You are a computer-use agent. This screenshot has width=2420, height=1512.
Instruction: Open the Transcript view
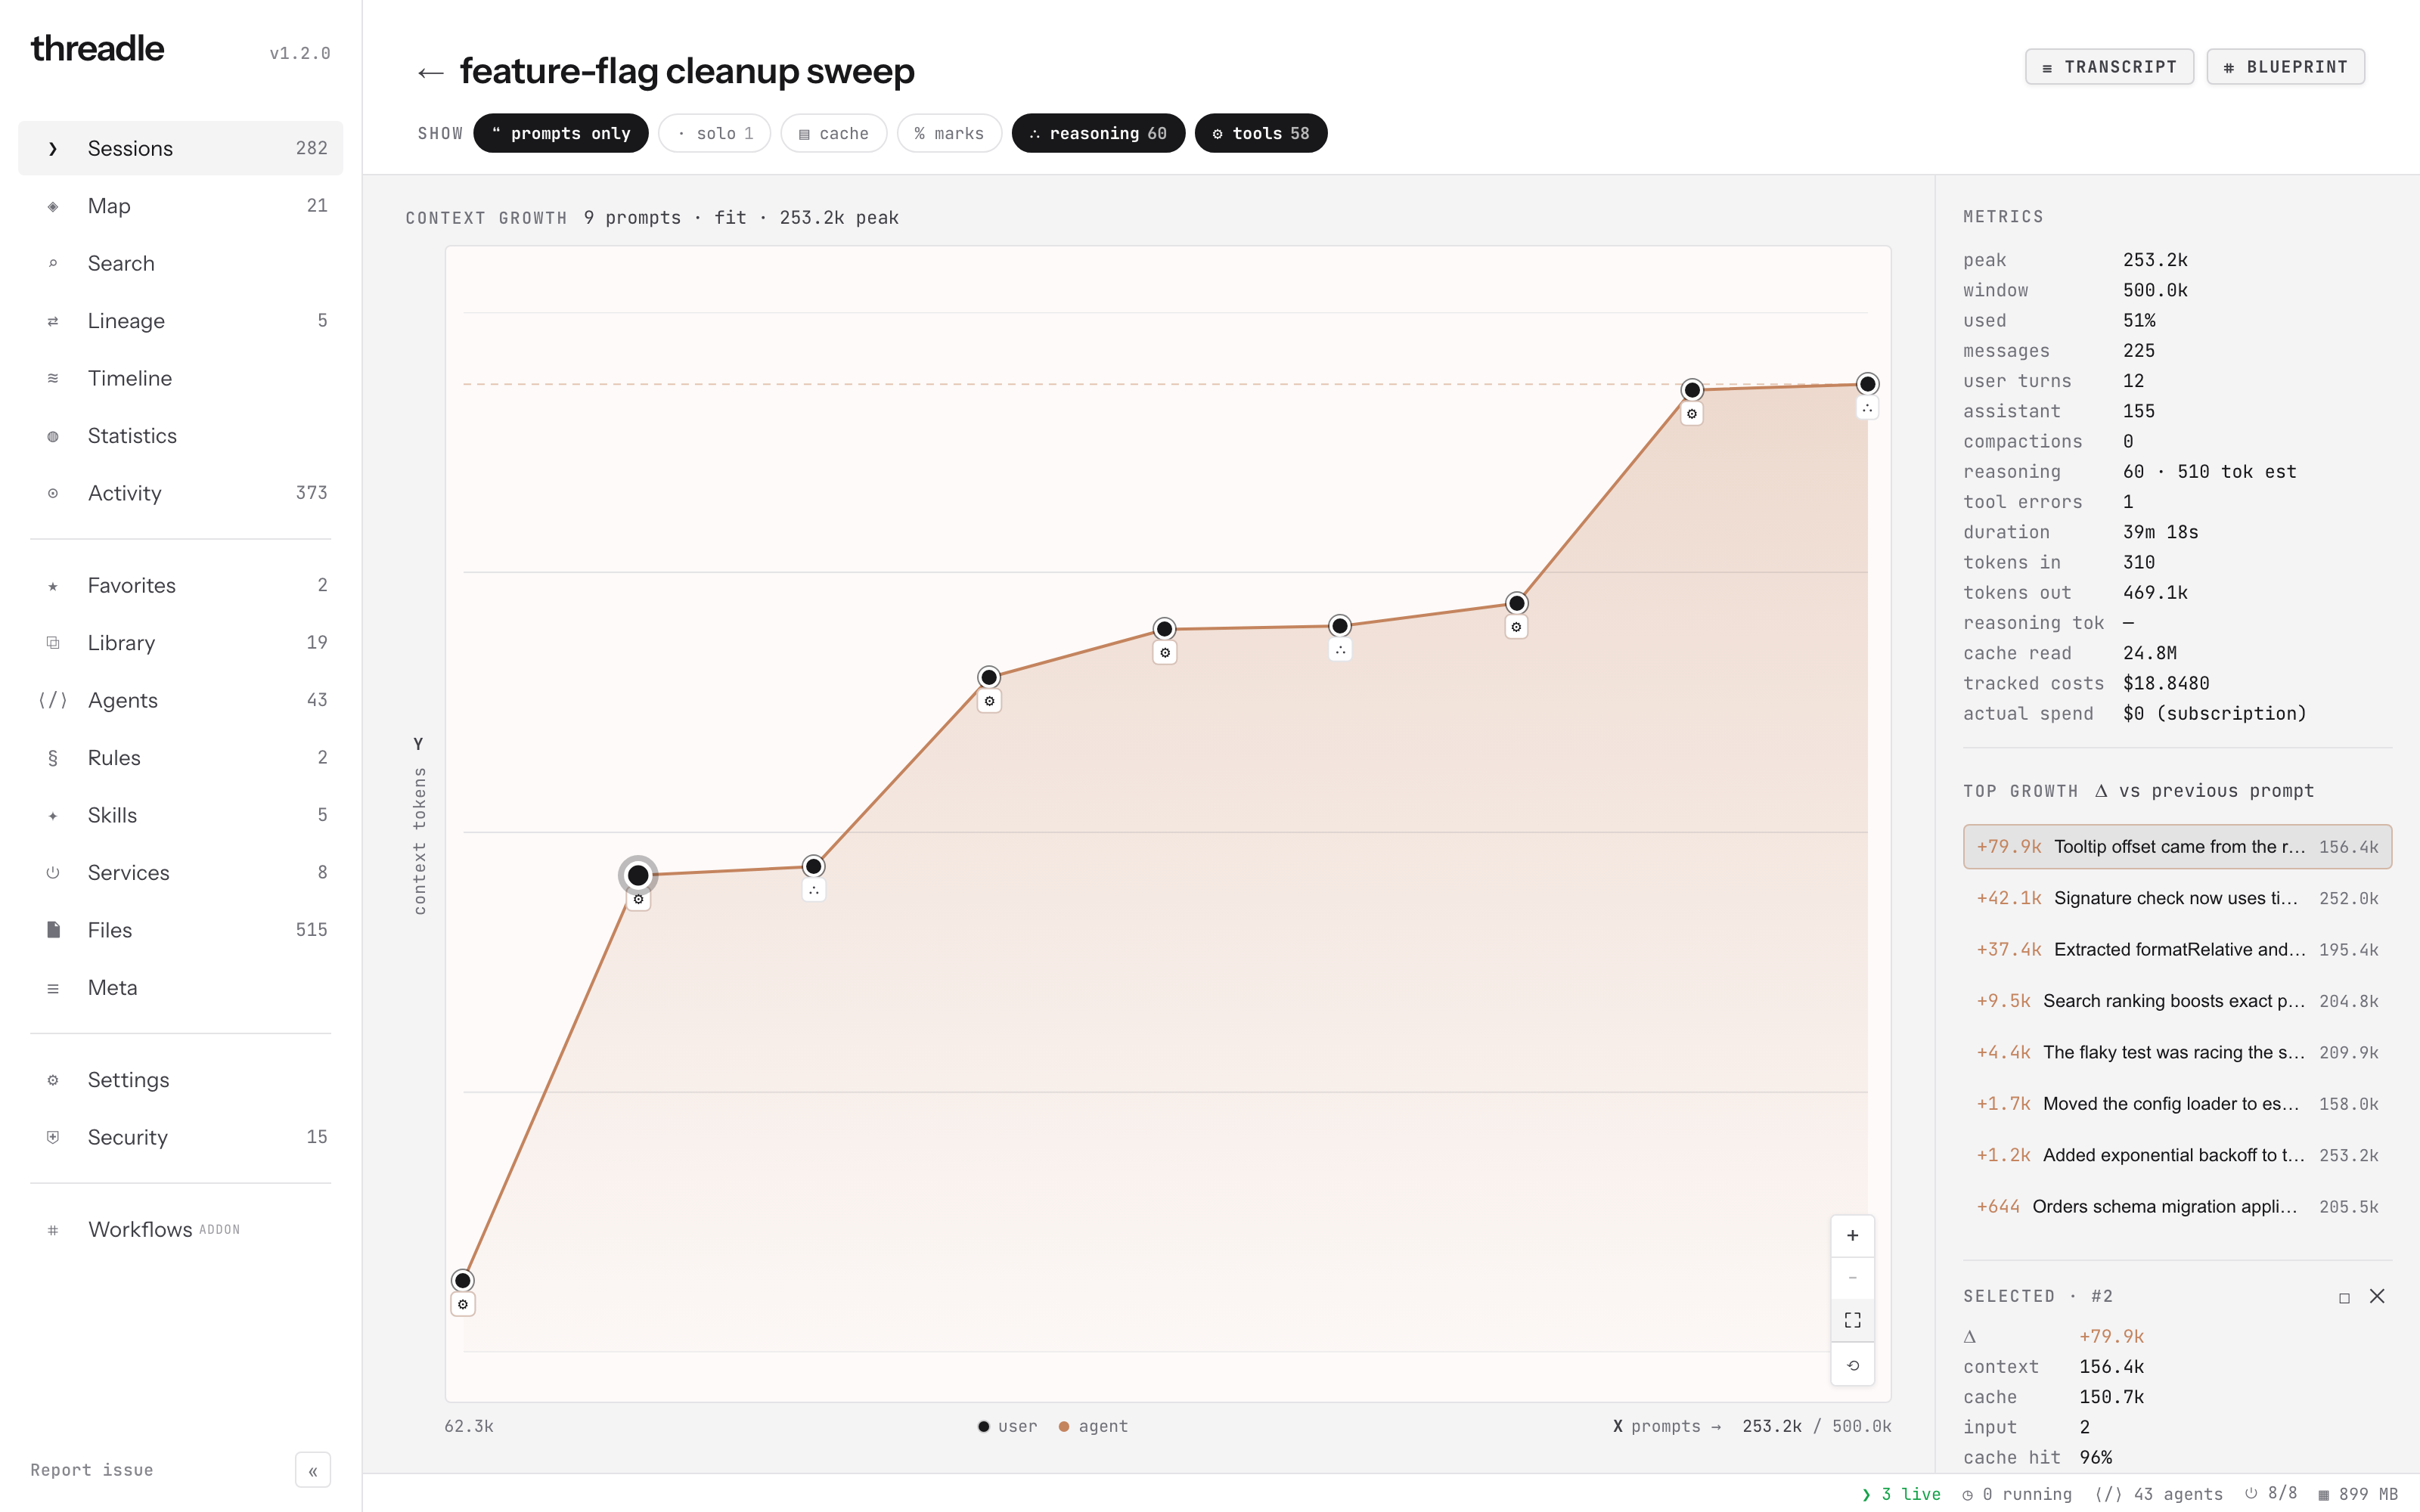pyautogui.click(x=2109, y=67)
